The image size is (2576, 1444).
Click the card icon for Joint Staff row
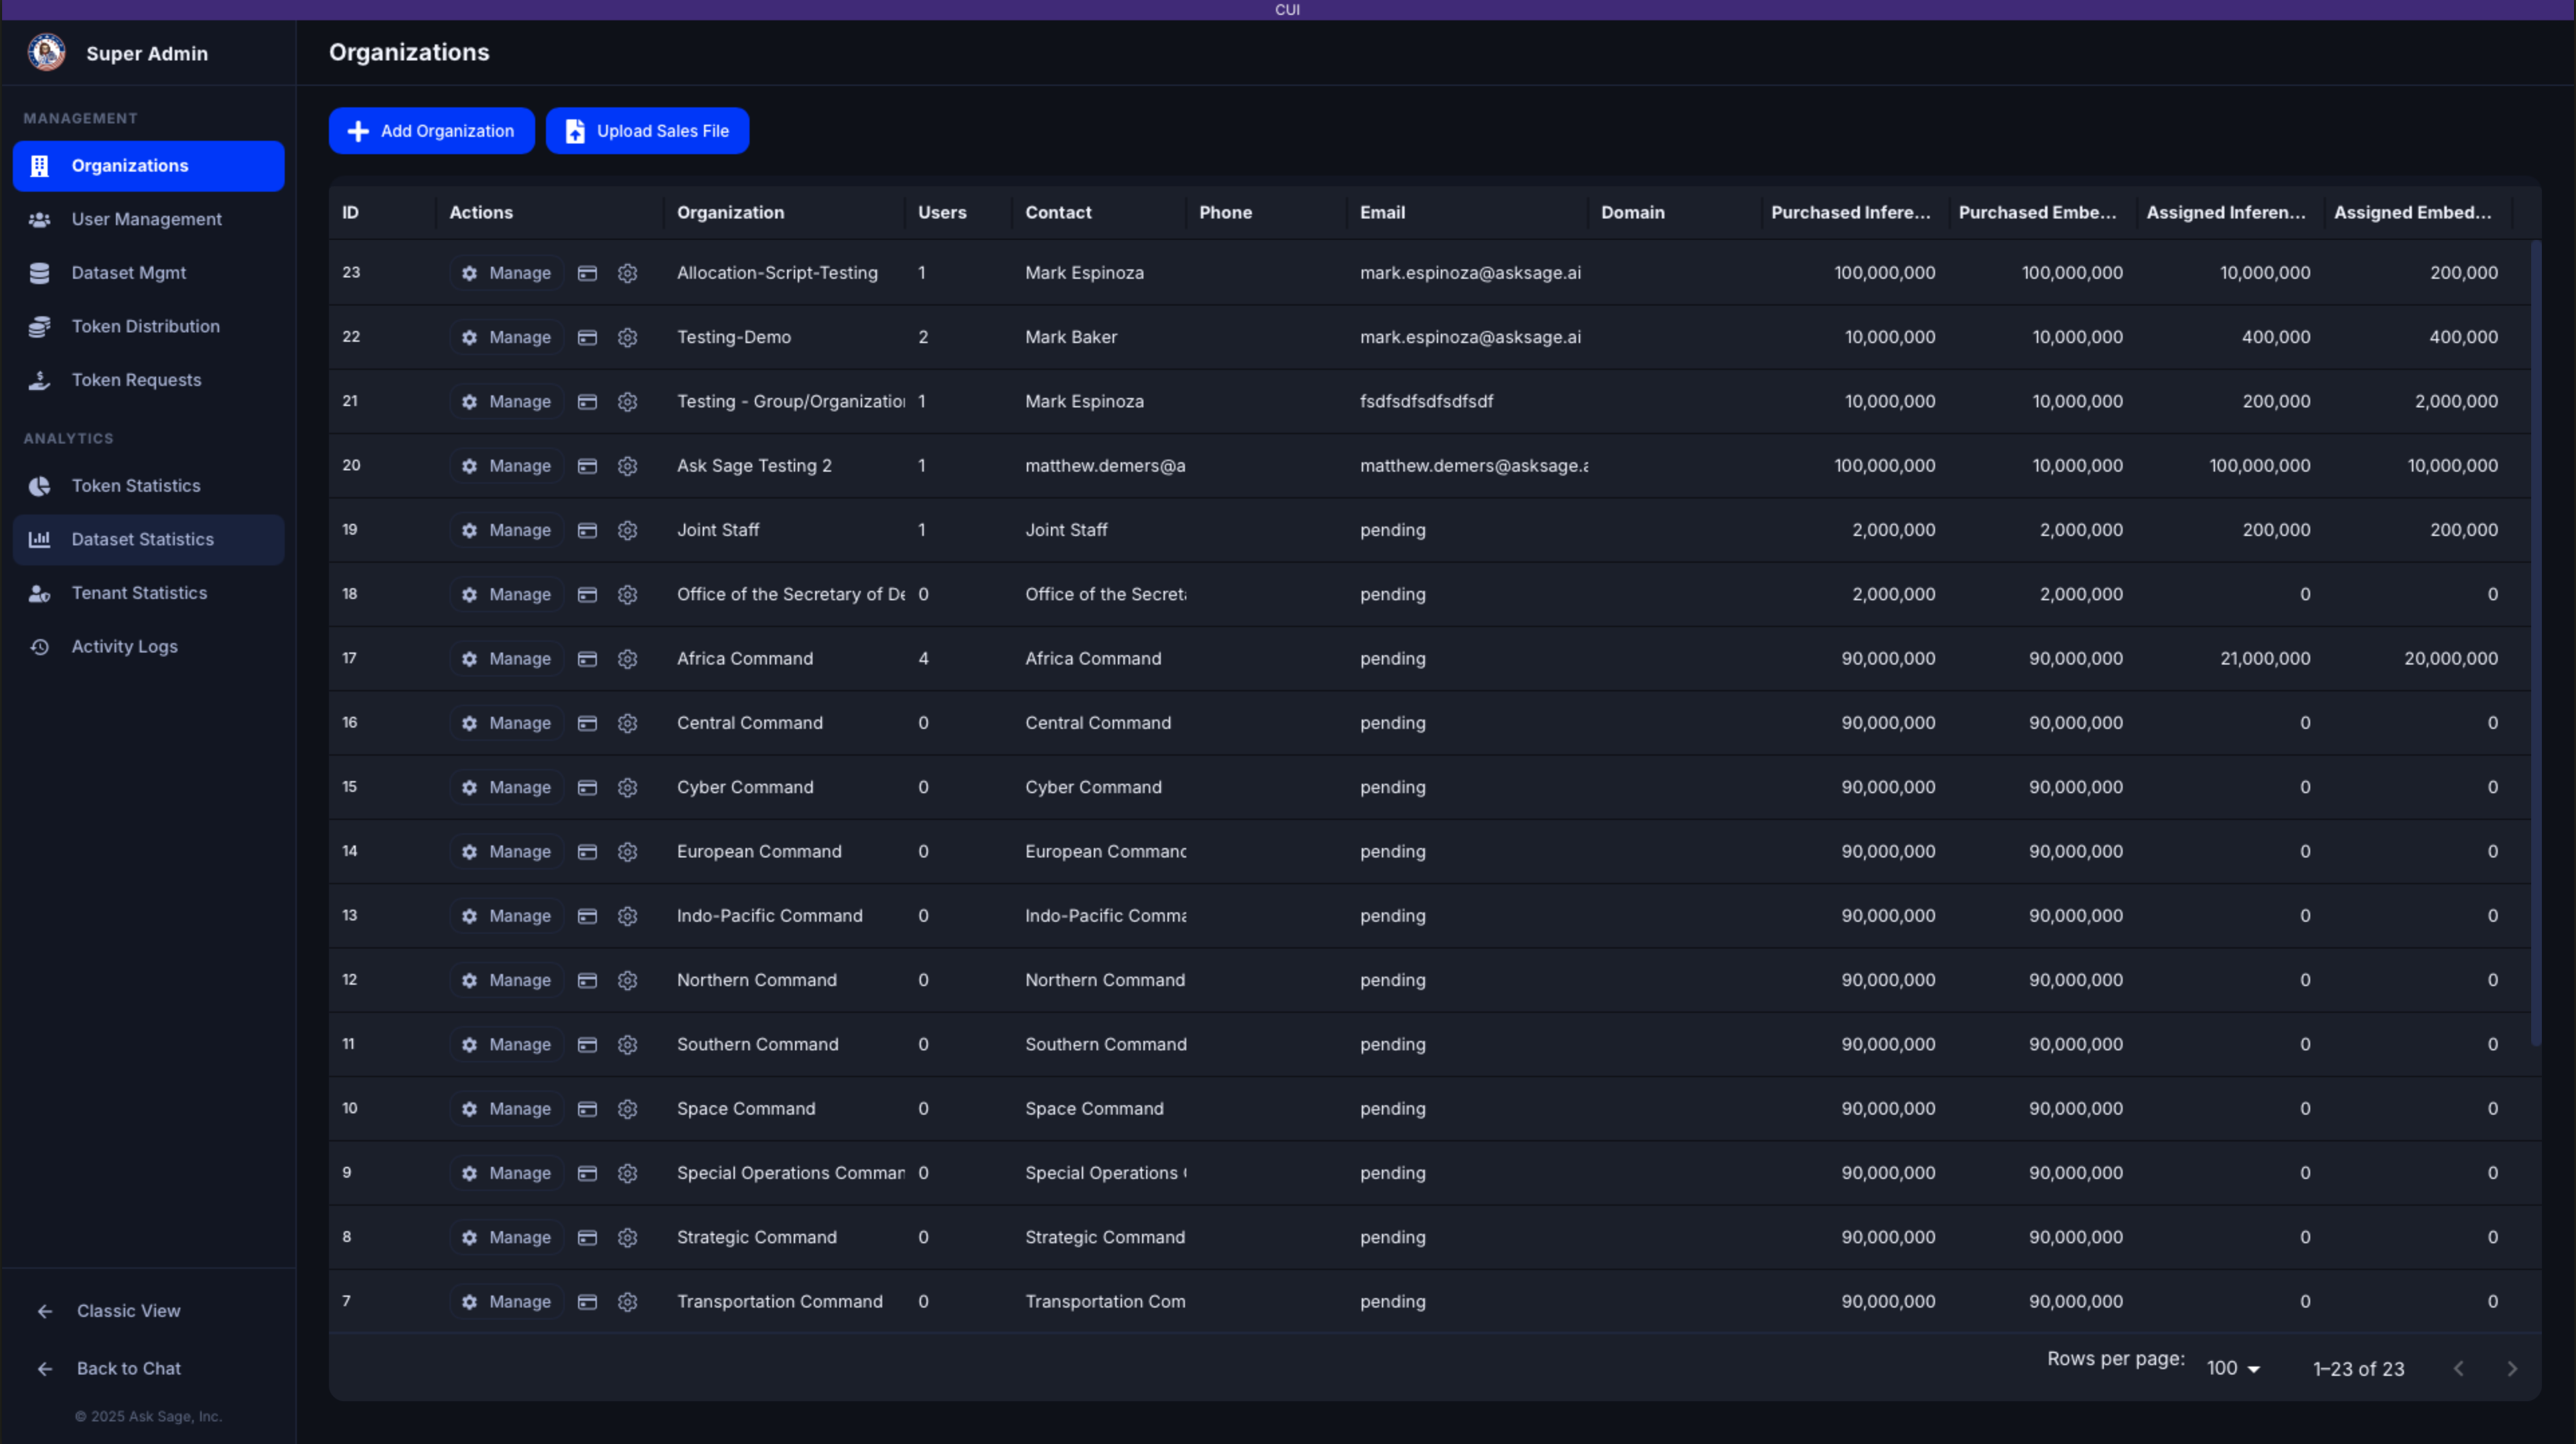pos(587,530)
